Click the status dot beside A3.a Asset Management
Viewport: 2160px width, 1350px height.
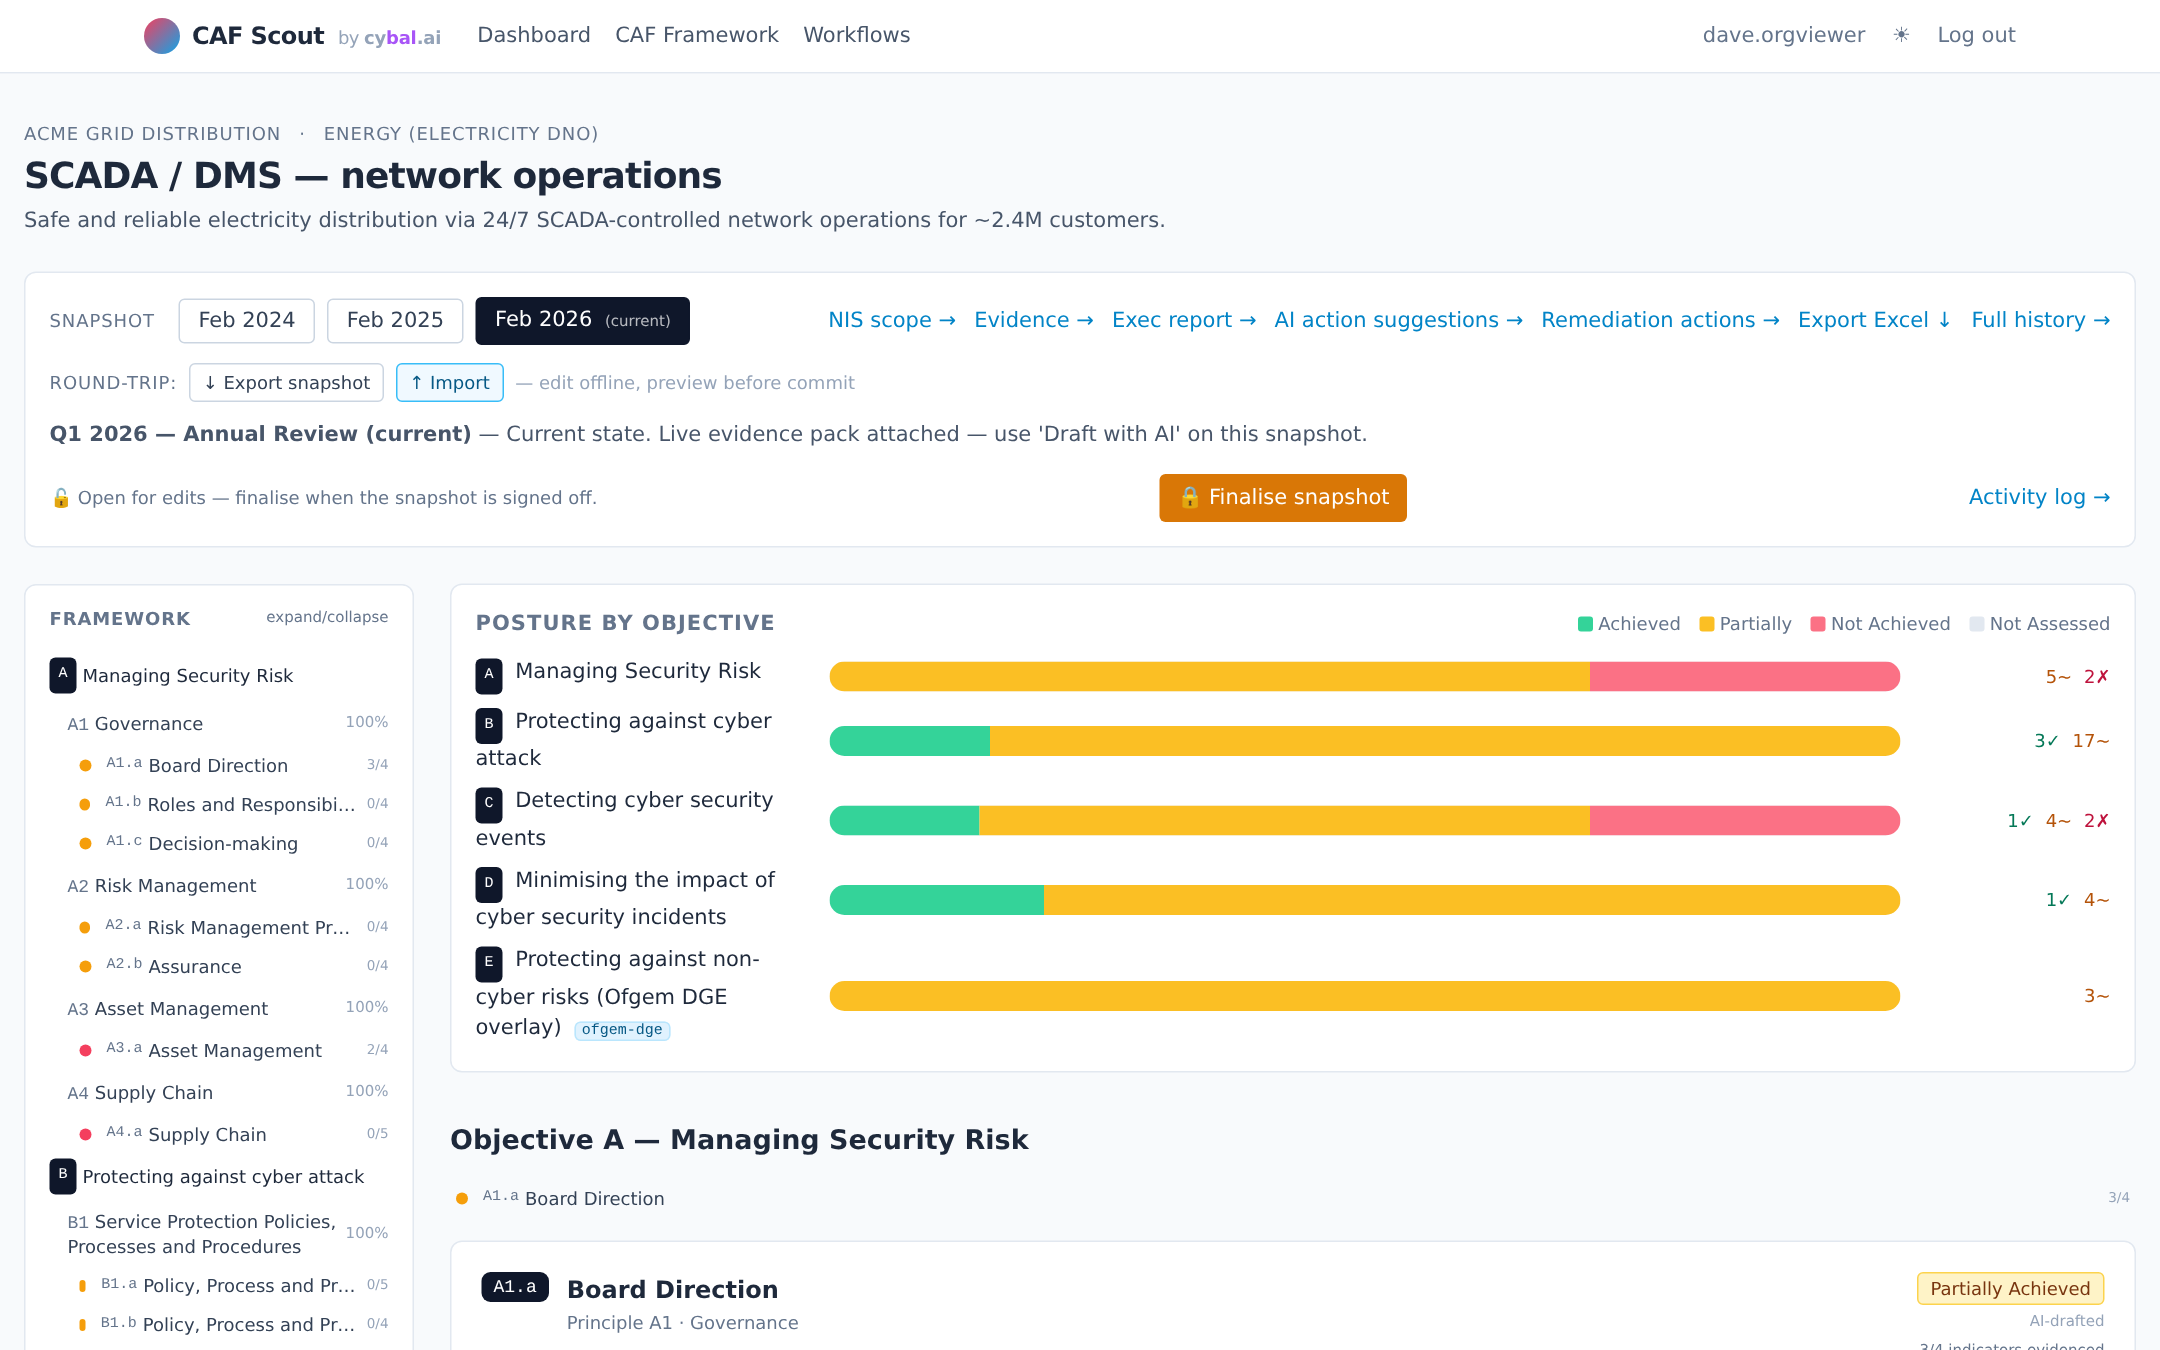point(84,1050)
